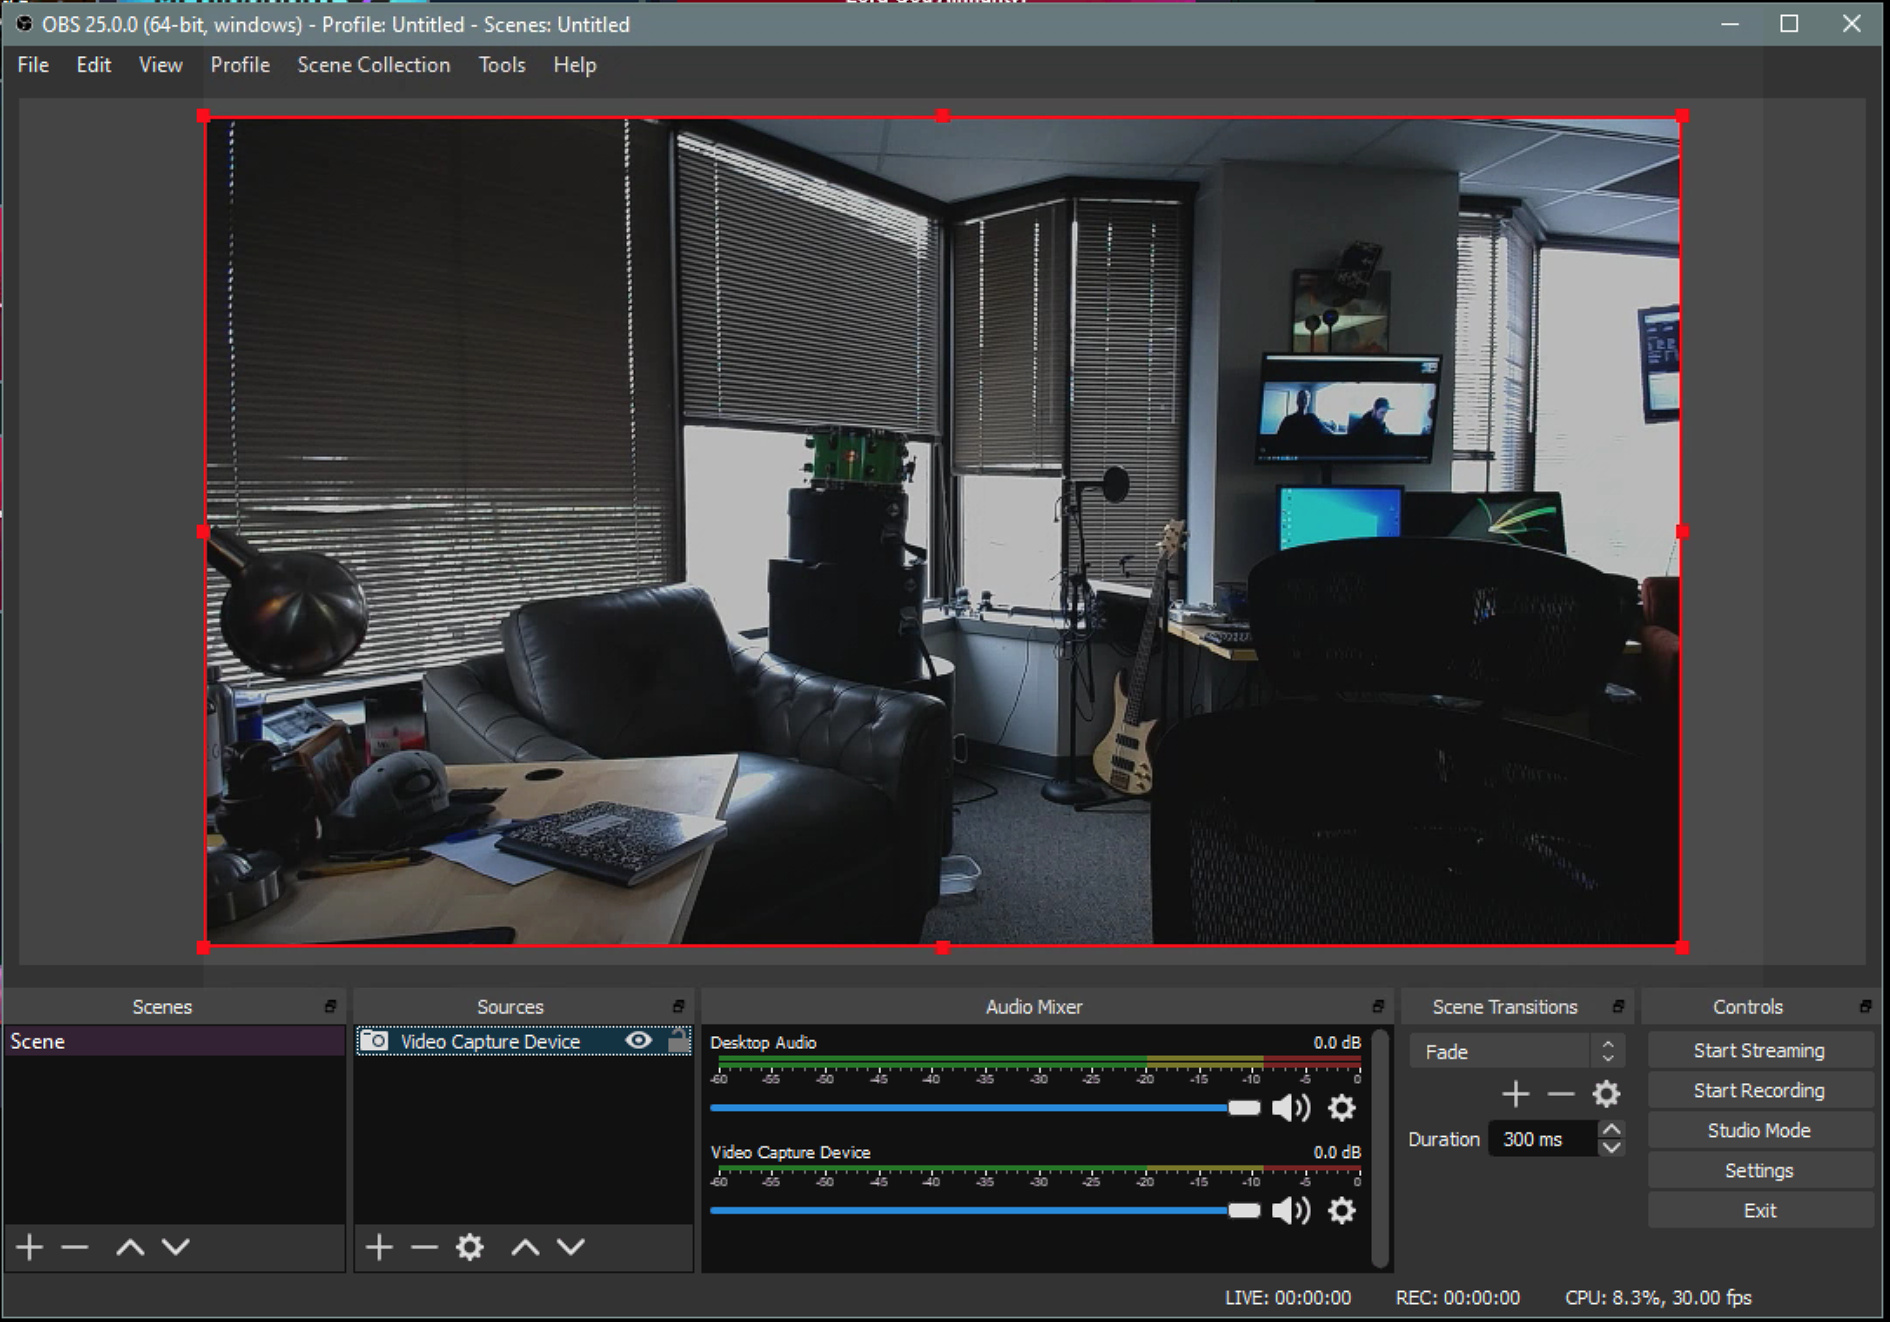This screenshot has height=1322, width=1890.
Task: Open source properties gear in Sources panel
Action: pyautogui.click(x=470, y=1247)
